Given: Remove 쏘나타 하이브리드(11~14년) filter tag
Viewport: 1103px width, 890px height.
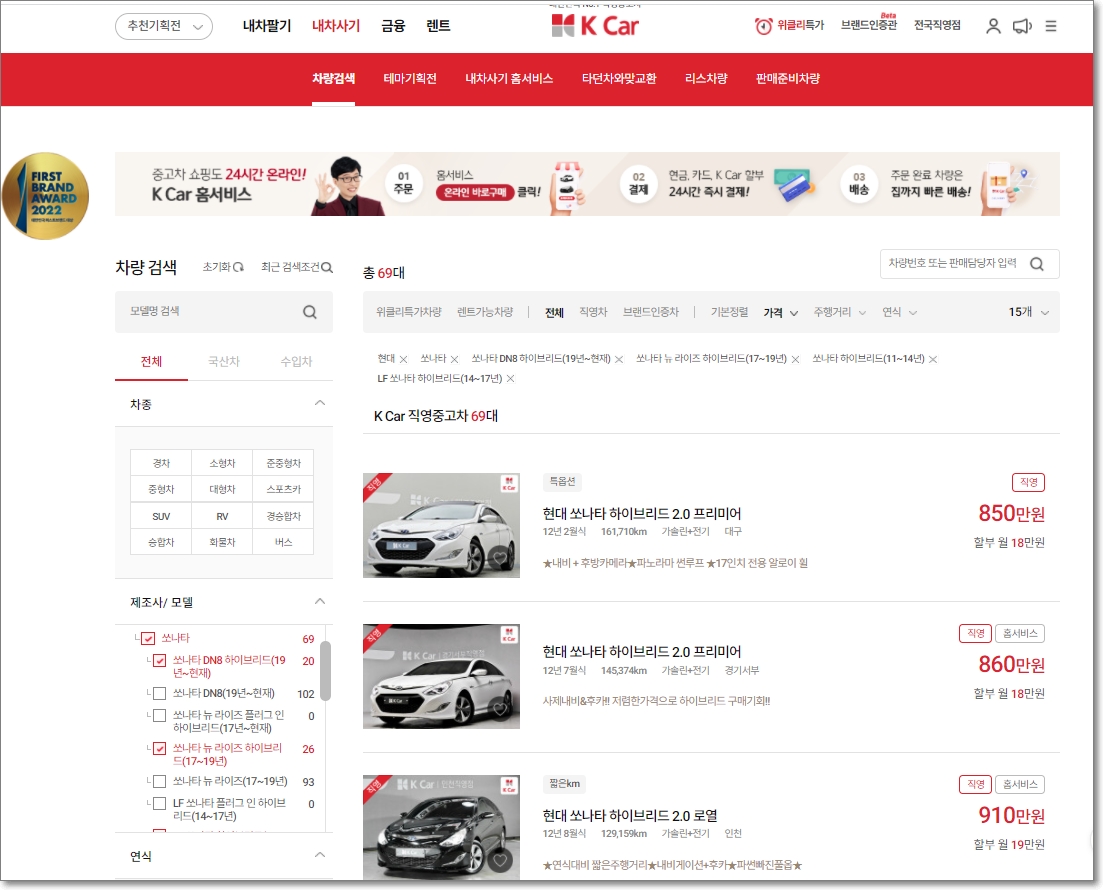Looking at the screenshot, I should pos(933,359).
